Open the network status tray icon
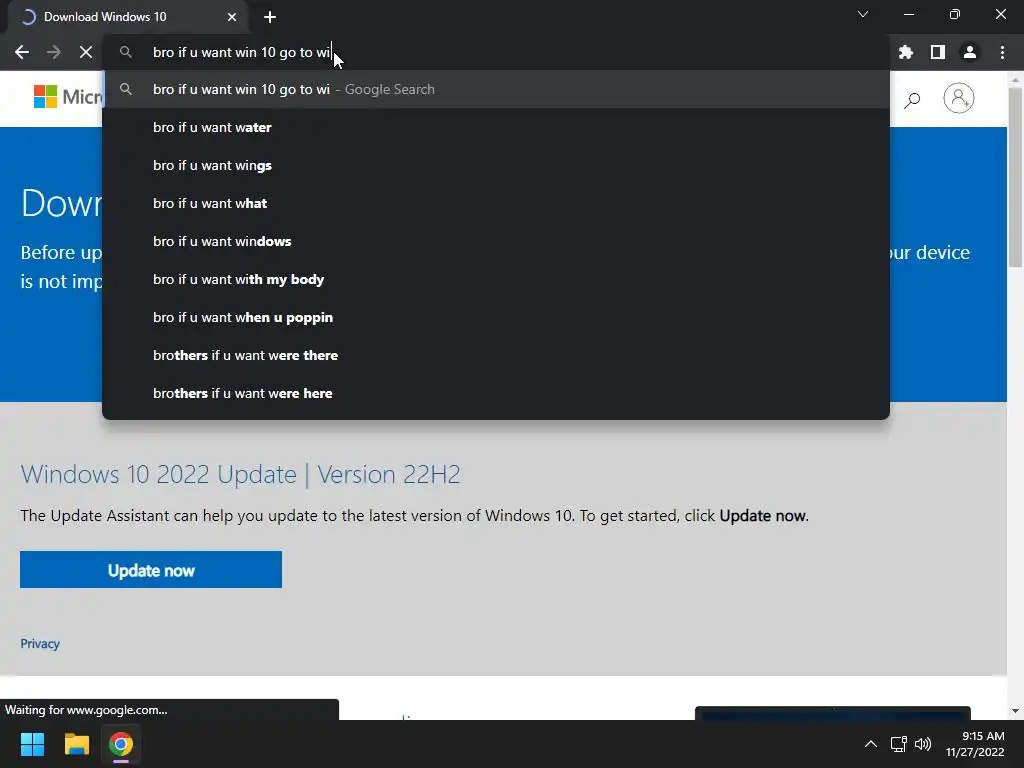 pyautogui.click(x=899, y=744)
